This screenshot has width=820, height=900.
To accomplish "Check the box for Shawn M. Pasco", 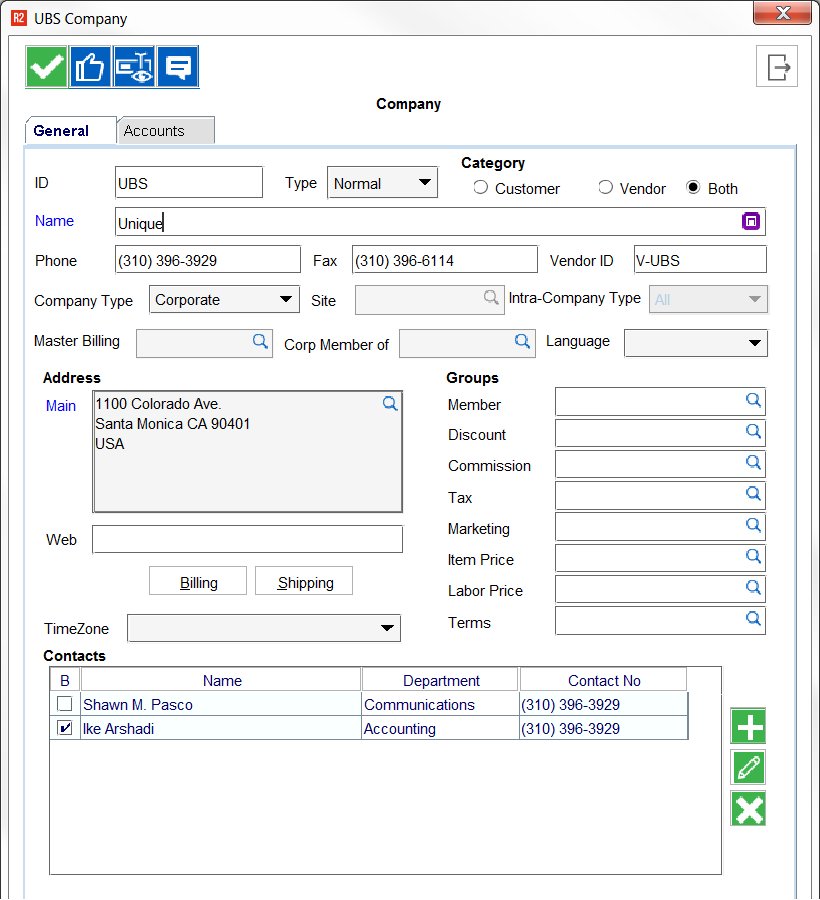I will [65, 705].
